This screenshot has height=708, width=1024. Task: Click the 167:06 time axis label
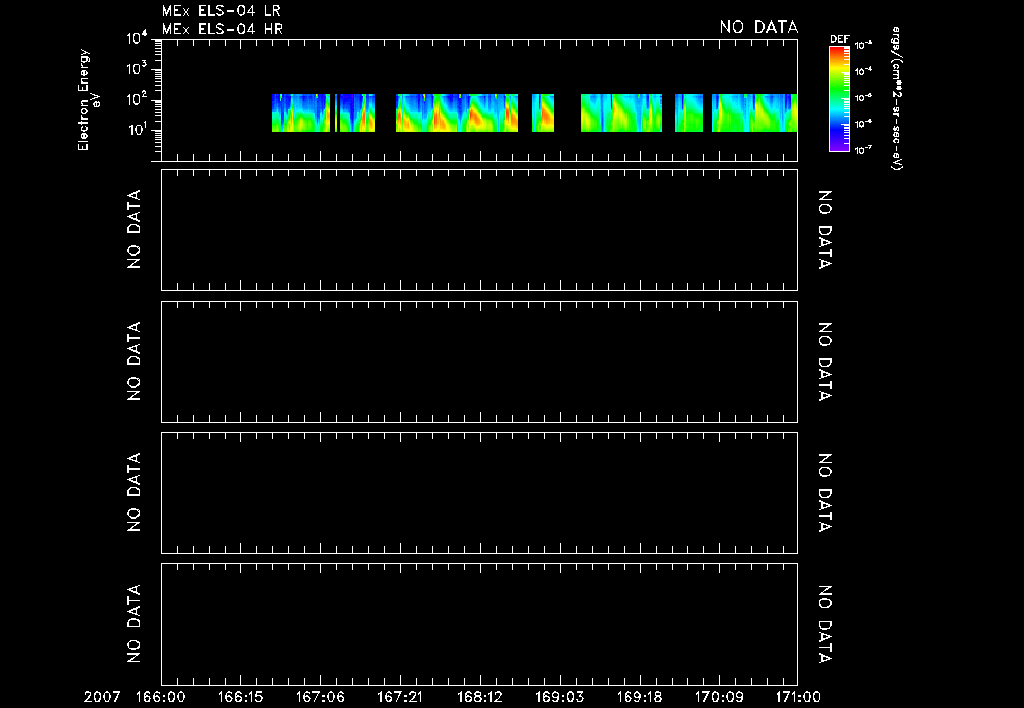320,697
